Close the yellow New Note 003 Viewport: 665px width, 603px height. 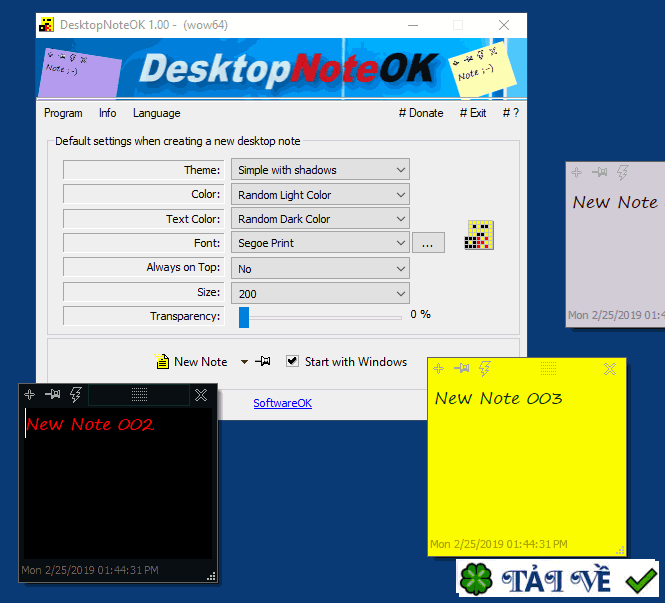point(610,369)
